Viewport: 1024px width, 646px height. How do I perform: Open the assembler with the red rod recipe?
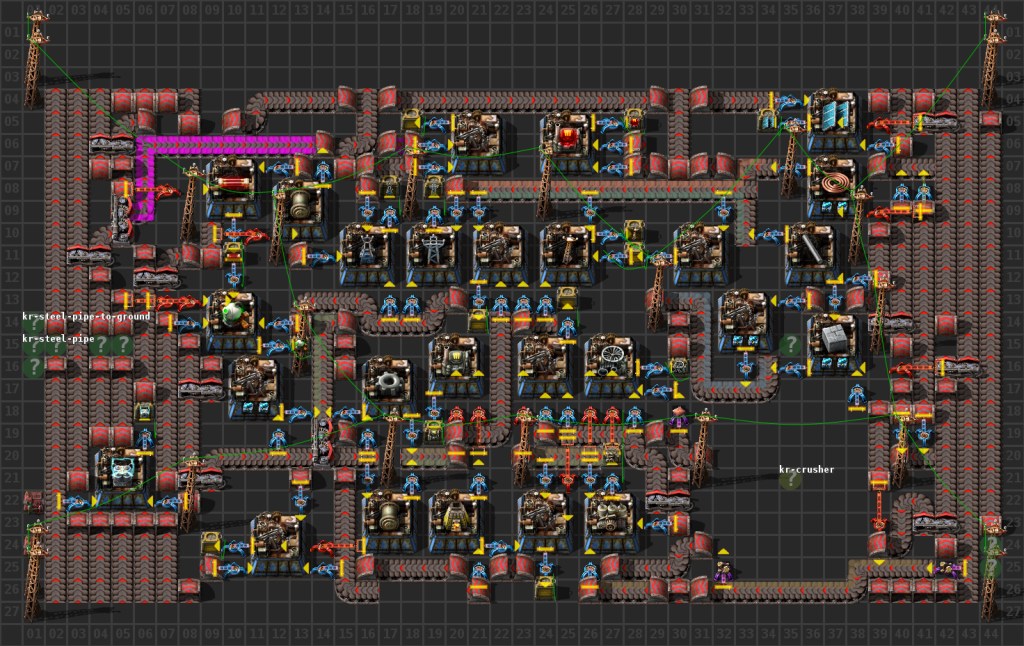pos(232,188)
